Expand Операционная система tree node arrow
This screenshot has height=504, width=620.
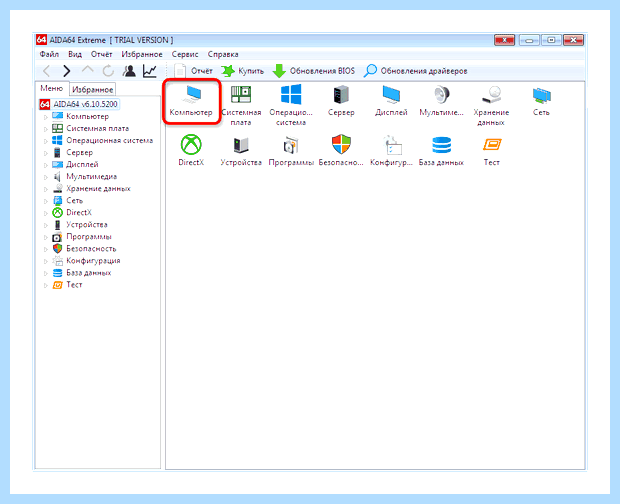click(x=46, y=141)
